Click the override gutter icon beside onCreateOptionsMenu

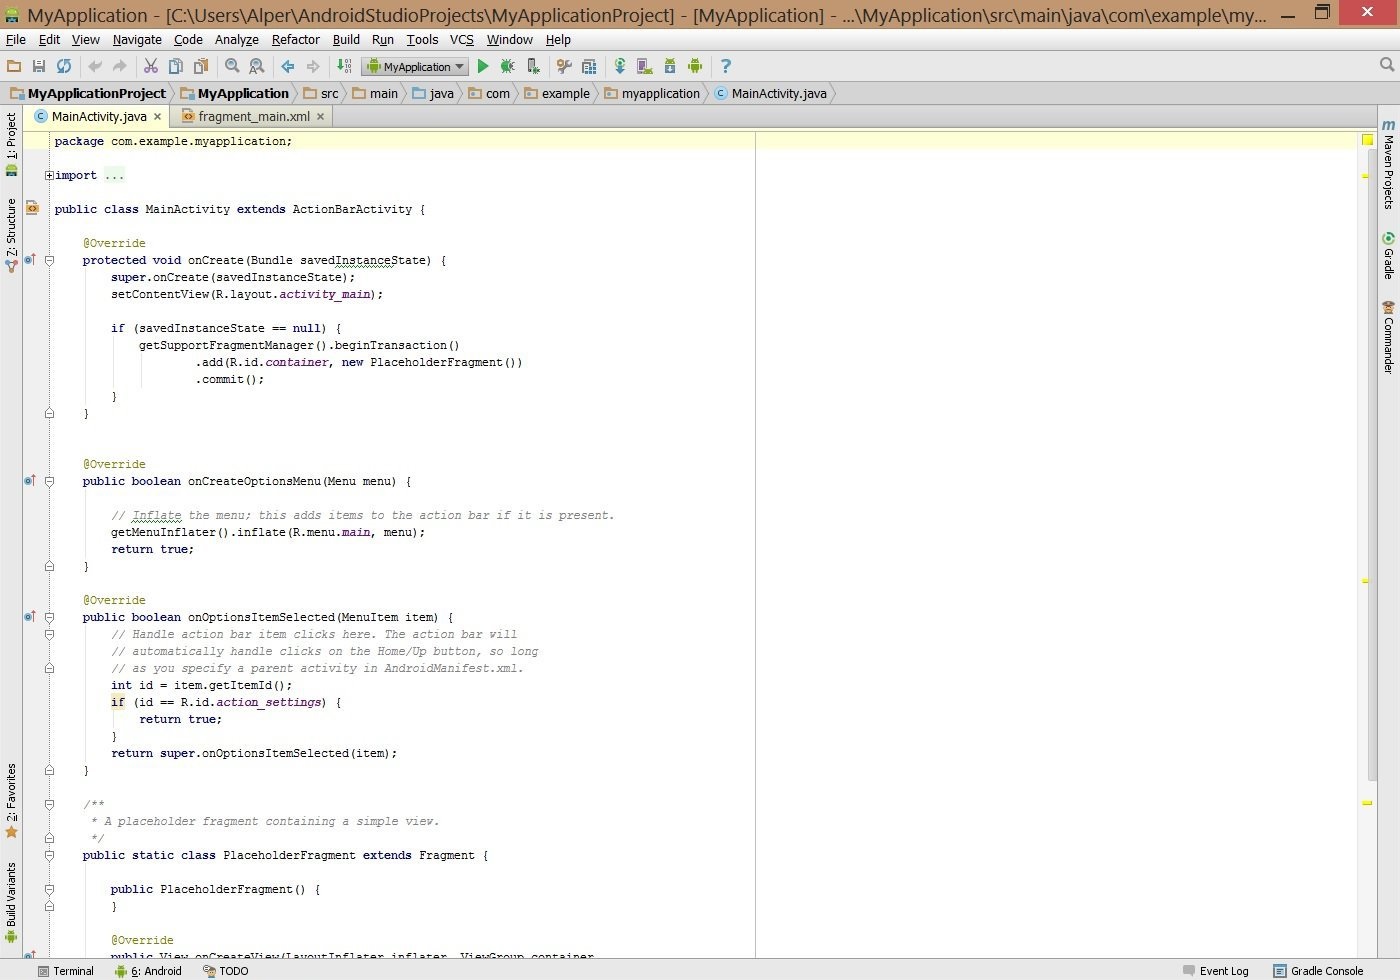[x=30, y=481]
